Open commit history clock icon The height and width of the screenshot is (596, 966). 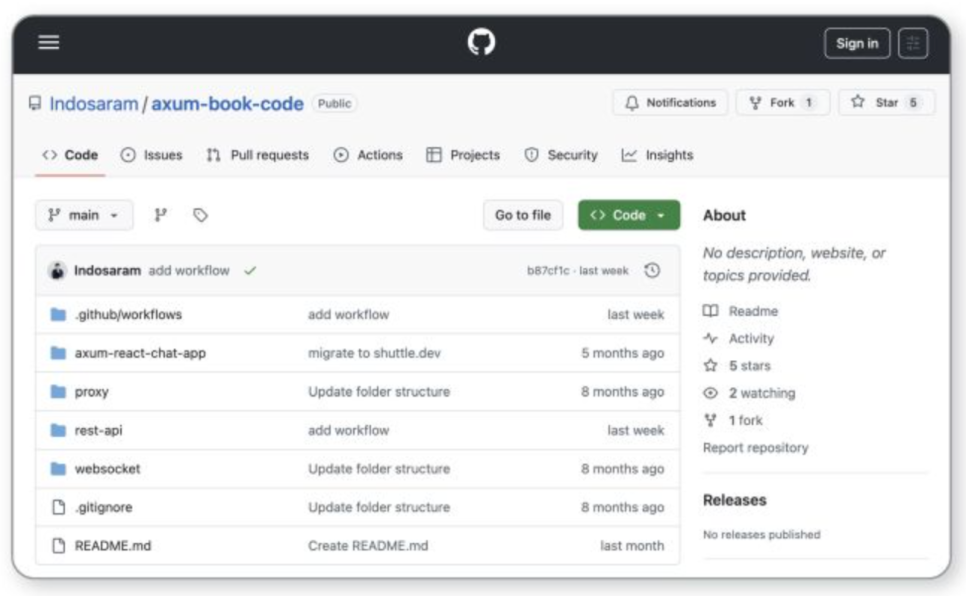coord(652,271)
